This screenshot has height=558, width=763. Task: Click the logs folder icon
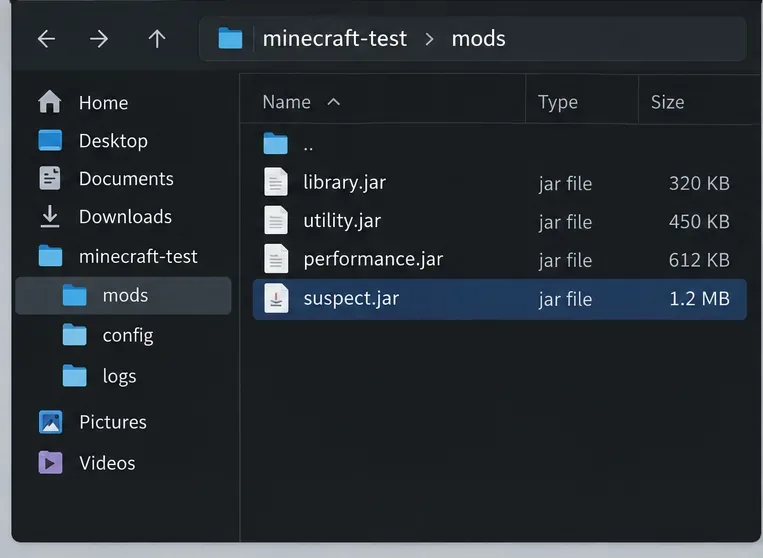pyautogui.click(x=74, y=376)
